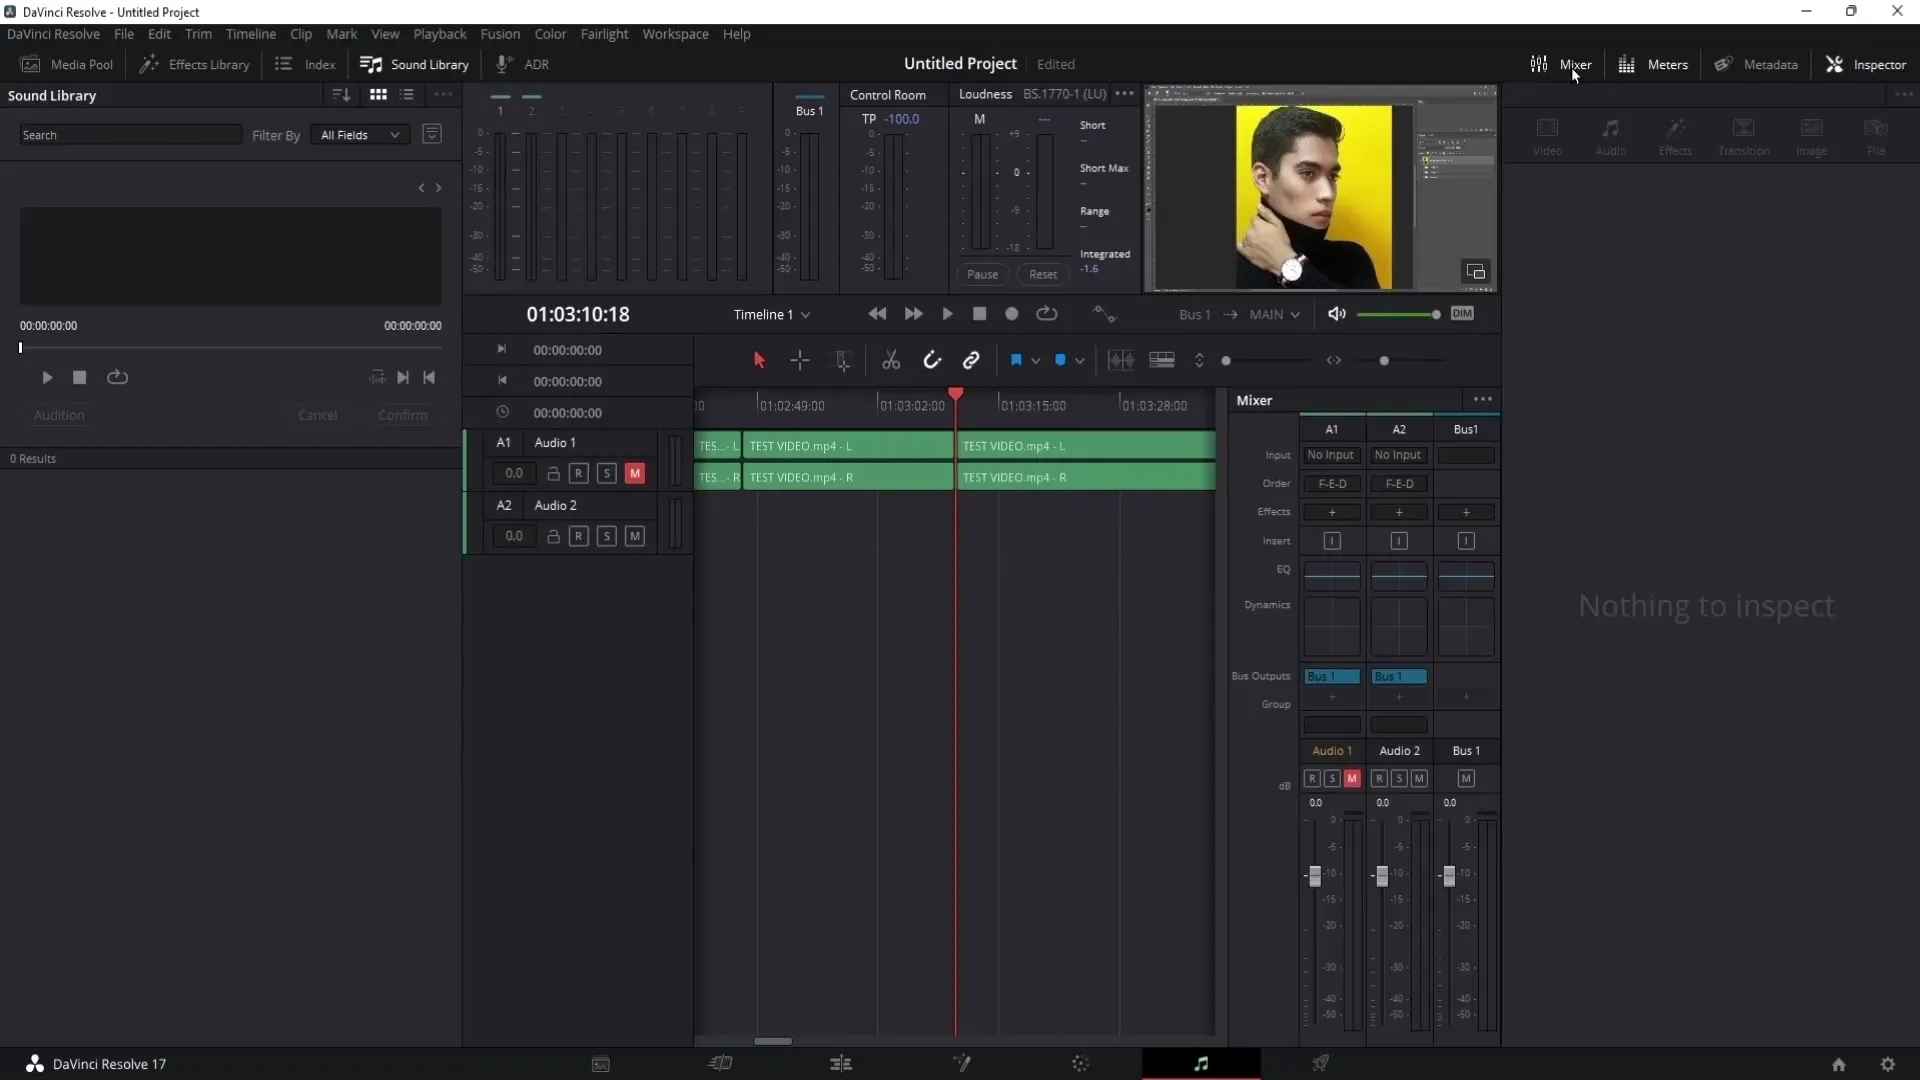Image resolution: width=1920 pixels, height=1080 pixels.
Task: Select the Link/Unlink clips icon
Action: pyautogui.click(x=972, y=359)
